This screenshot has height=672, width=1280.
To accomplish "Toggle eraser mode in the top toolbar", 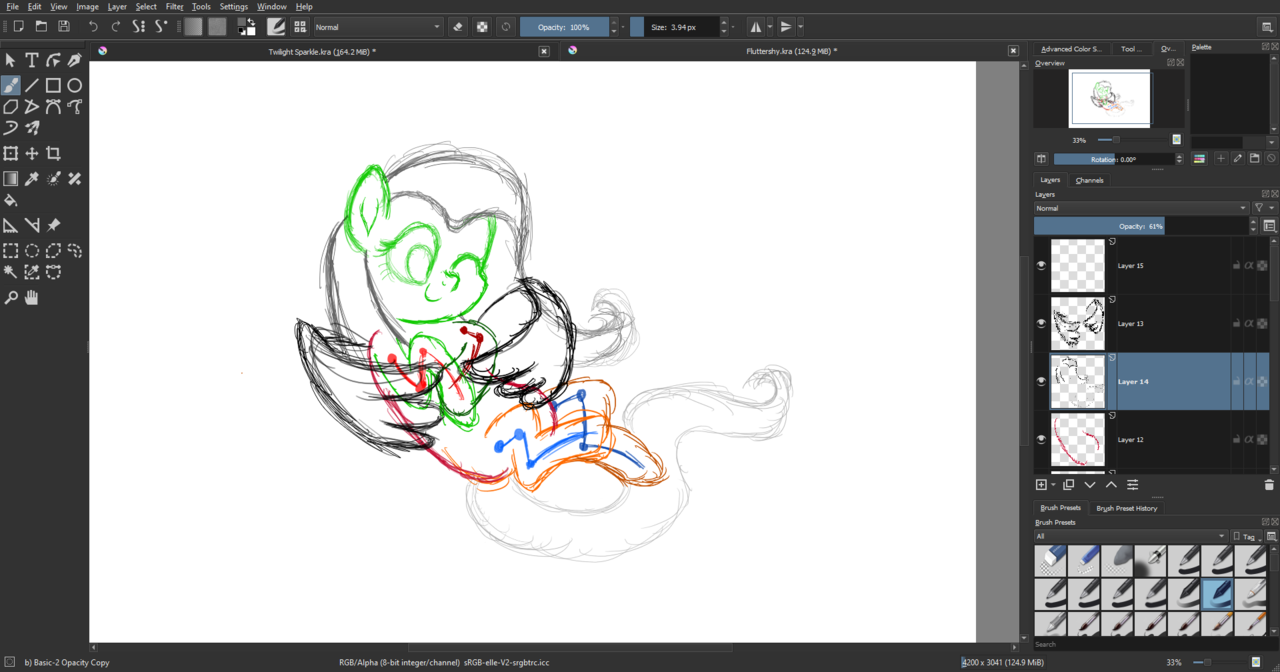I will click(458, 27).
